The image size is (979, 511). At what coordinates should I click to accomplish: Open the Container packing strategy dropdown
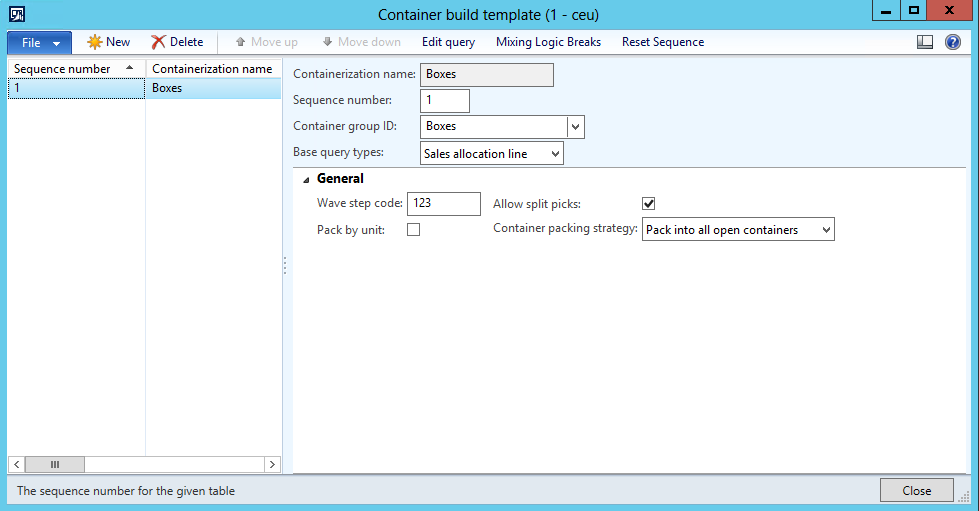[825, 230]
